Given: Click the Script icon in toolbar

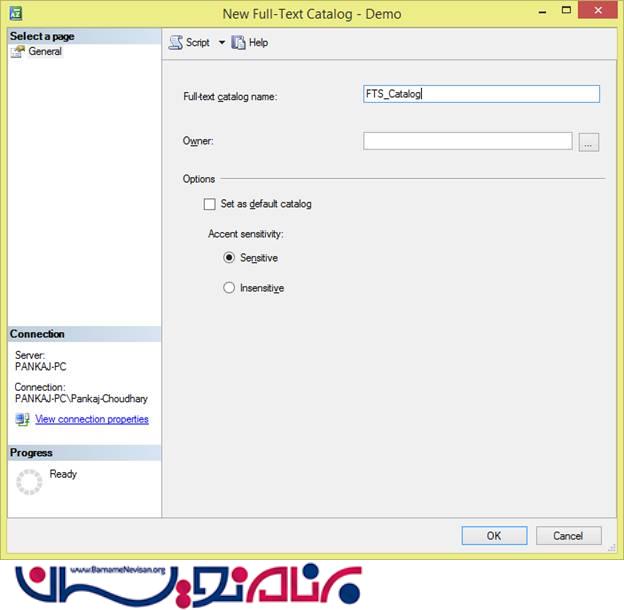Looking at the screenshot, I should click(x=176, y=43).
